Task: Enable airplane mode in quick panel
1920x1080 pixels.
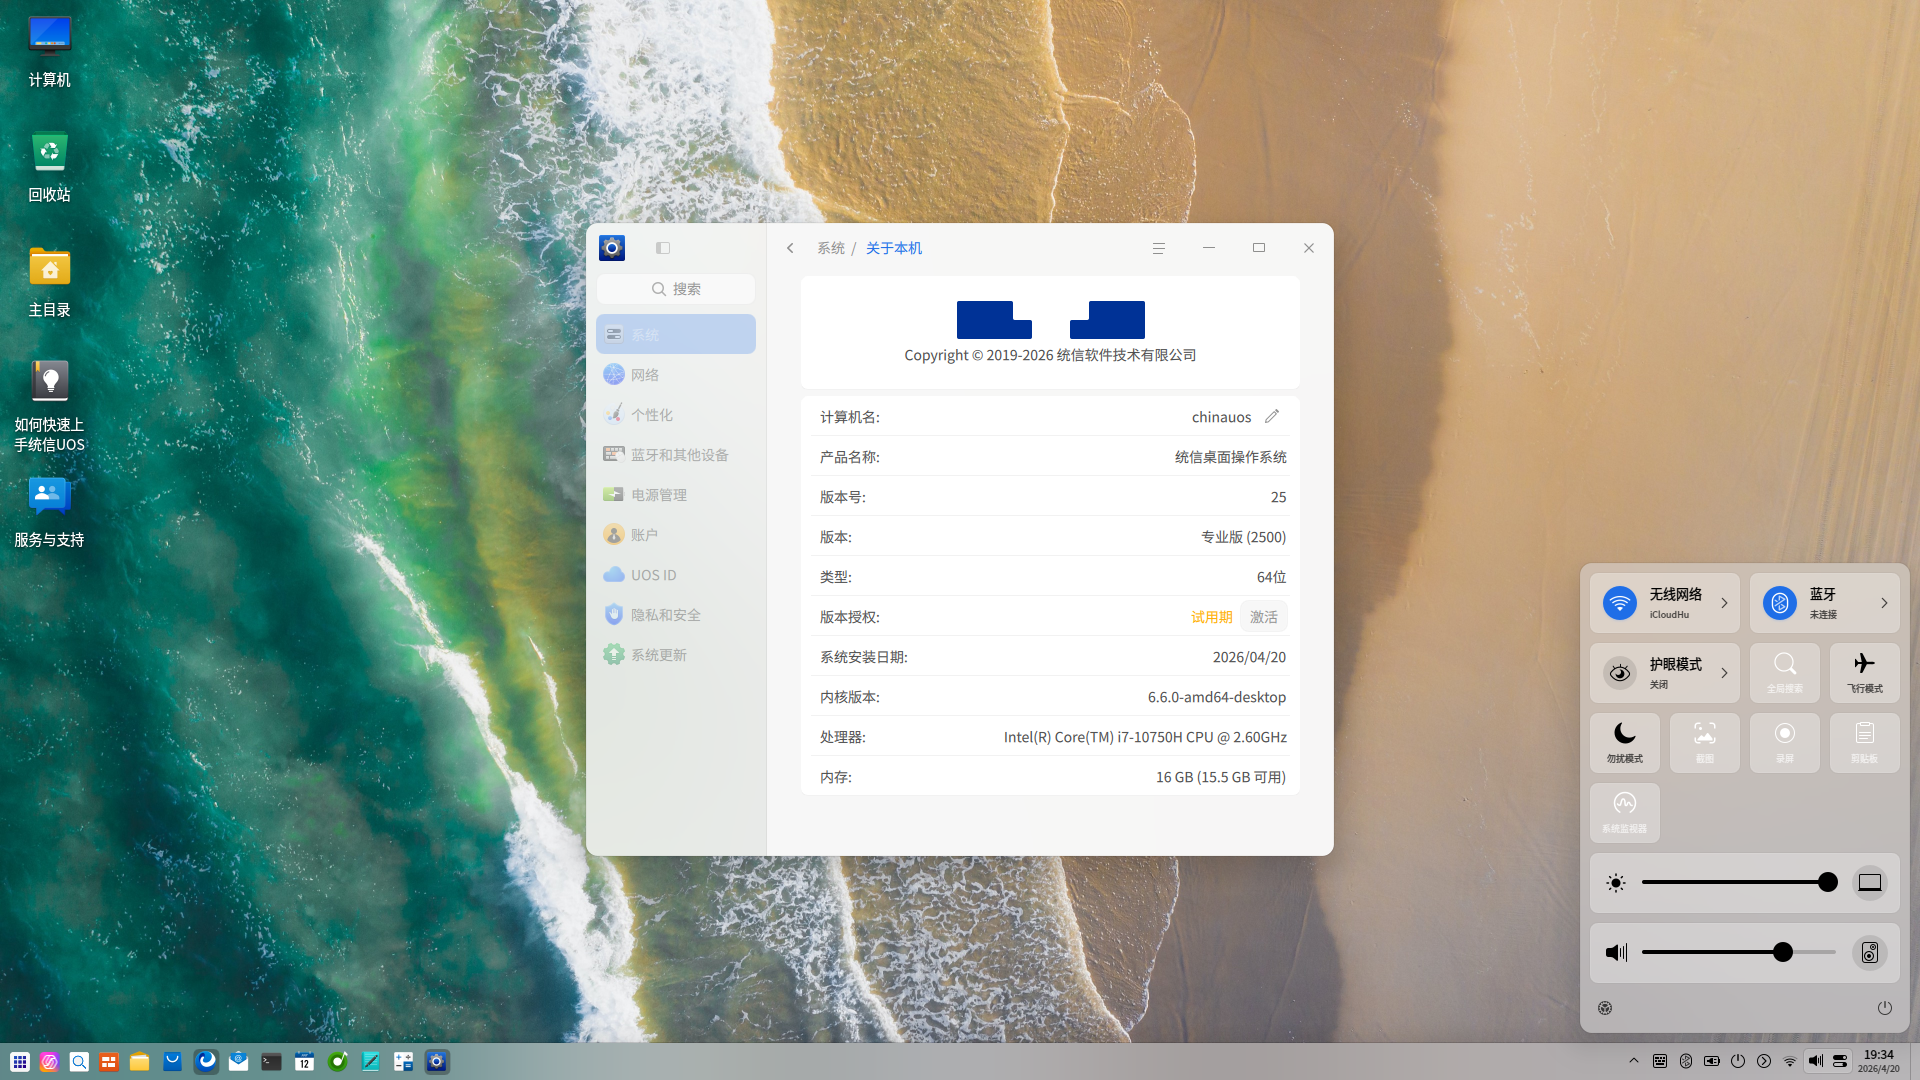Action: [1865, 672]
